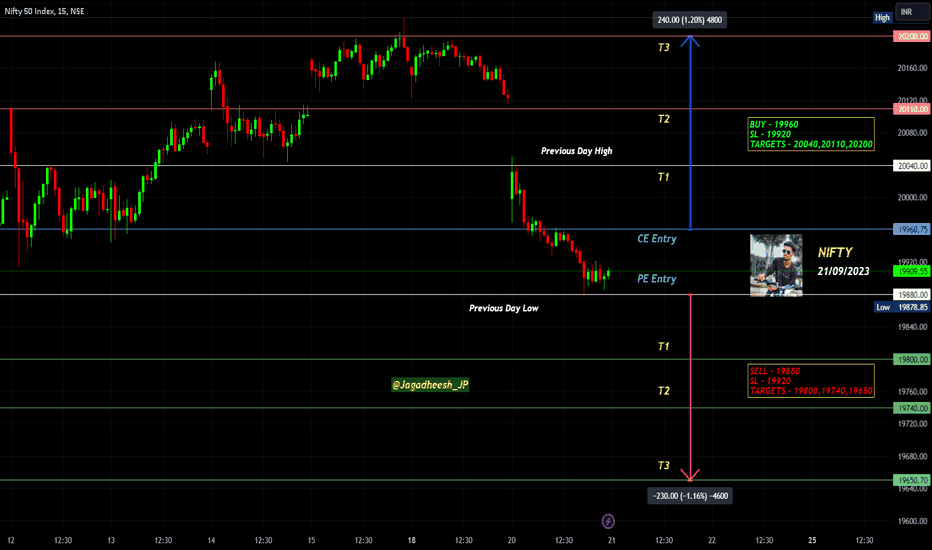This screenshot has width=932, height=550.
Task: Select the 19800.00 green price label
Action: click(911, 359)
